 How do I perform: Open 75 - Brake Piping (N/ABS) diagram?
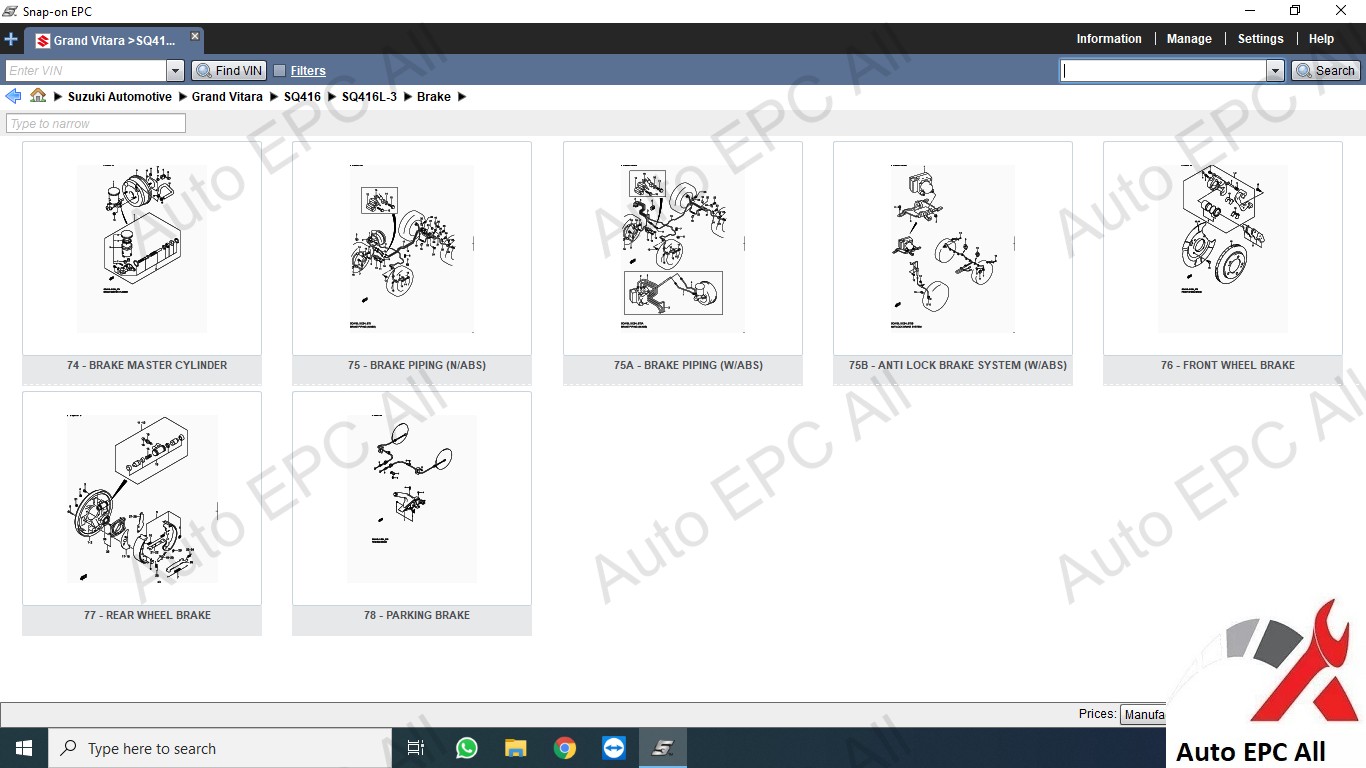412,262
